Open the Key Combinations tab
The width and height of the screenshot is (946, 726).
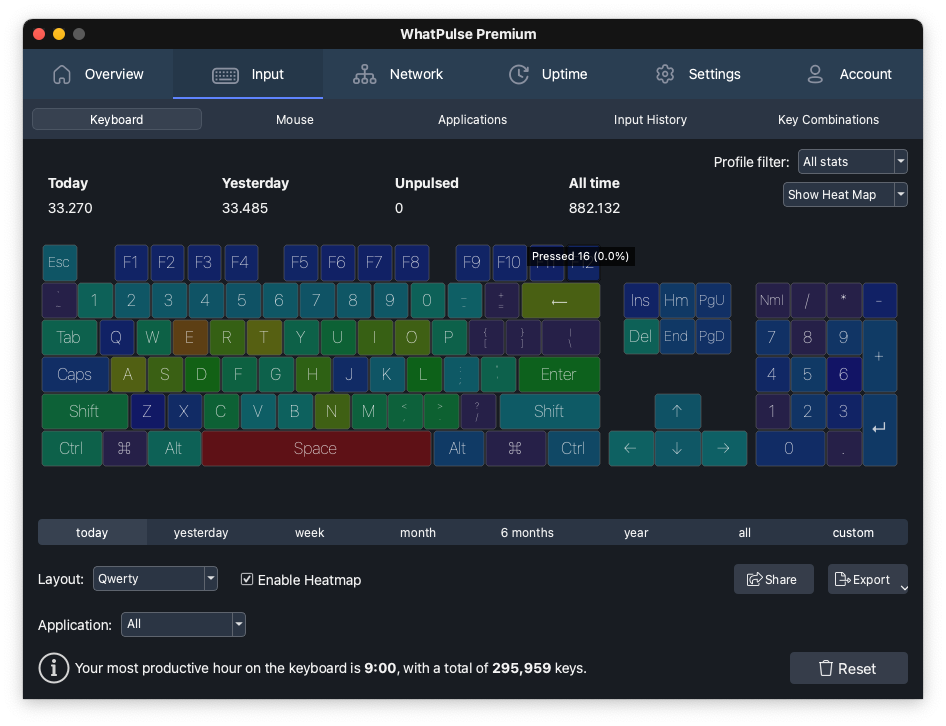(828, 119)
